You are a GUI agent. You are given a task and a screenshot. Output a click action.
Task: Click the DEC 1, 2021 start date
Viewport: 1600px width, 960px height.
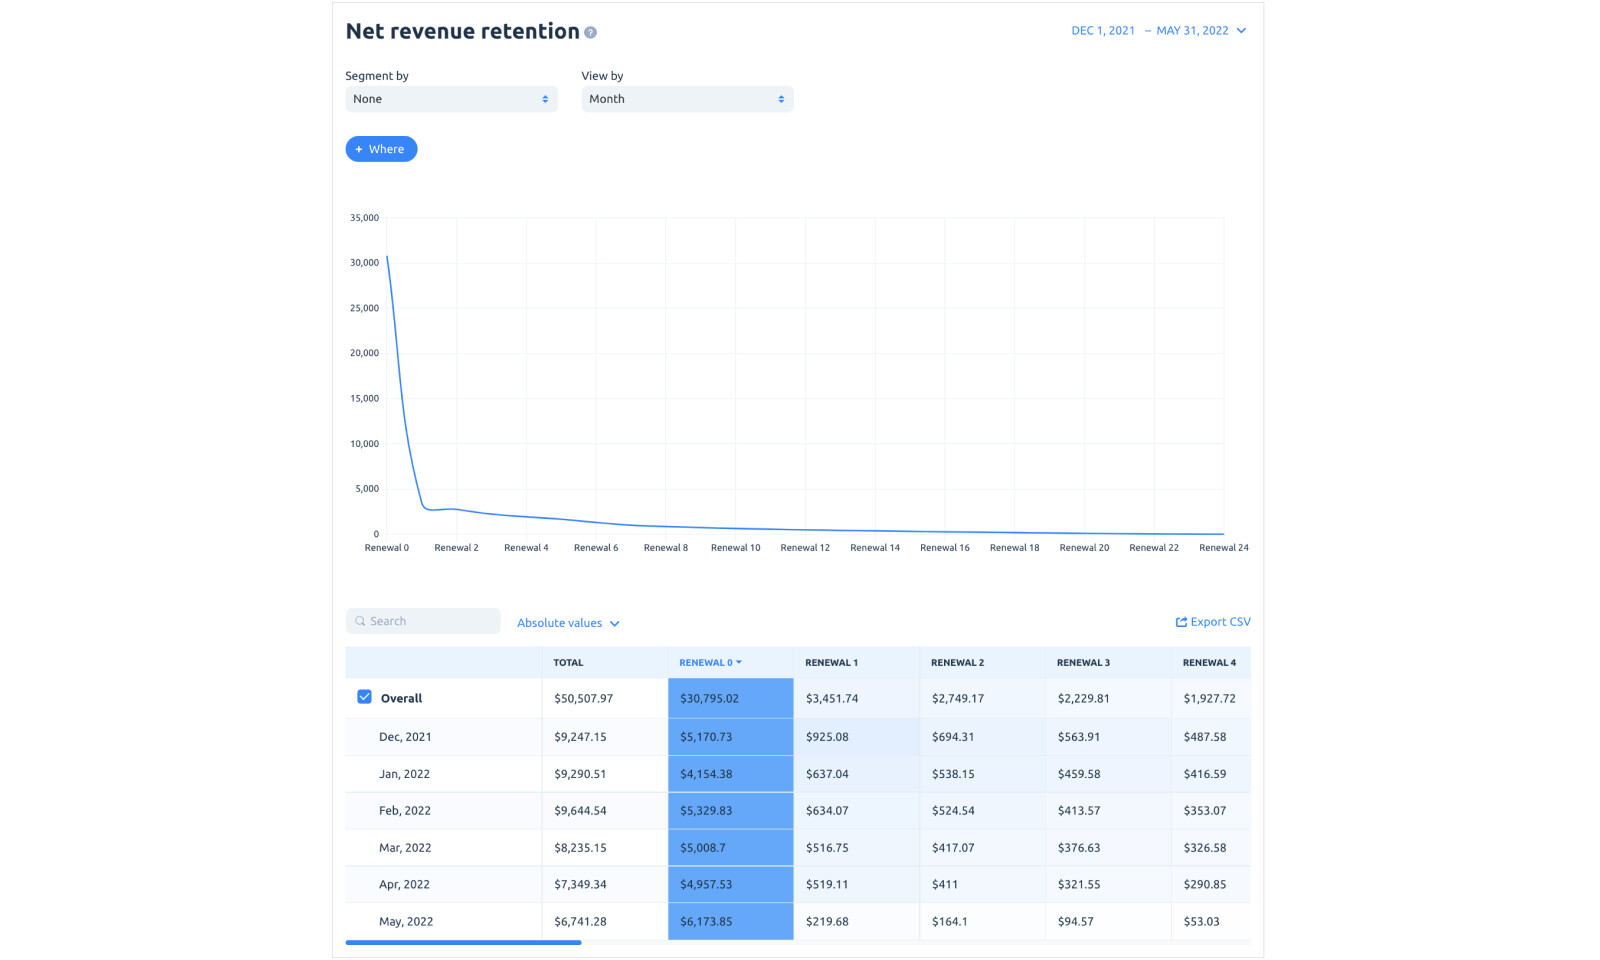pos(1103,31)
